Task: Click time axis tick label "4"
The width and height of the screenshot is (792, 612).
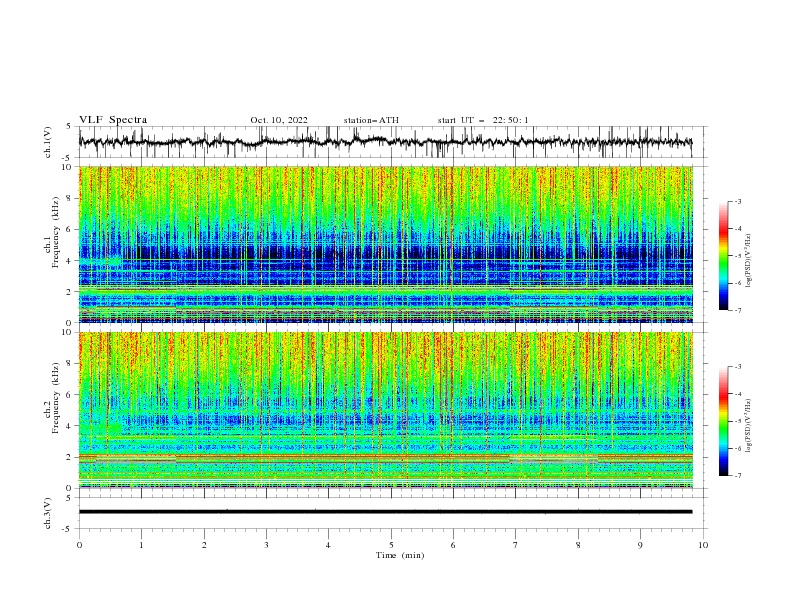Action: [329, 545]
